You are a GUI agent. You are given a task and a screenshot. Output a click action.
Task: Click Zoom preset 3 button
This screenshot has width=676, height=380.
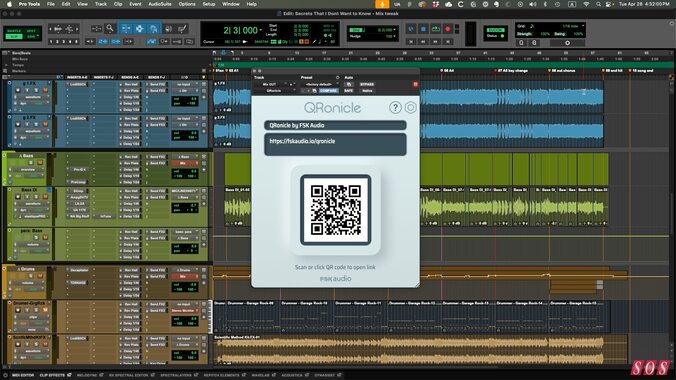(x=64, y=41)
